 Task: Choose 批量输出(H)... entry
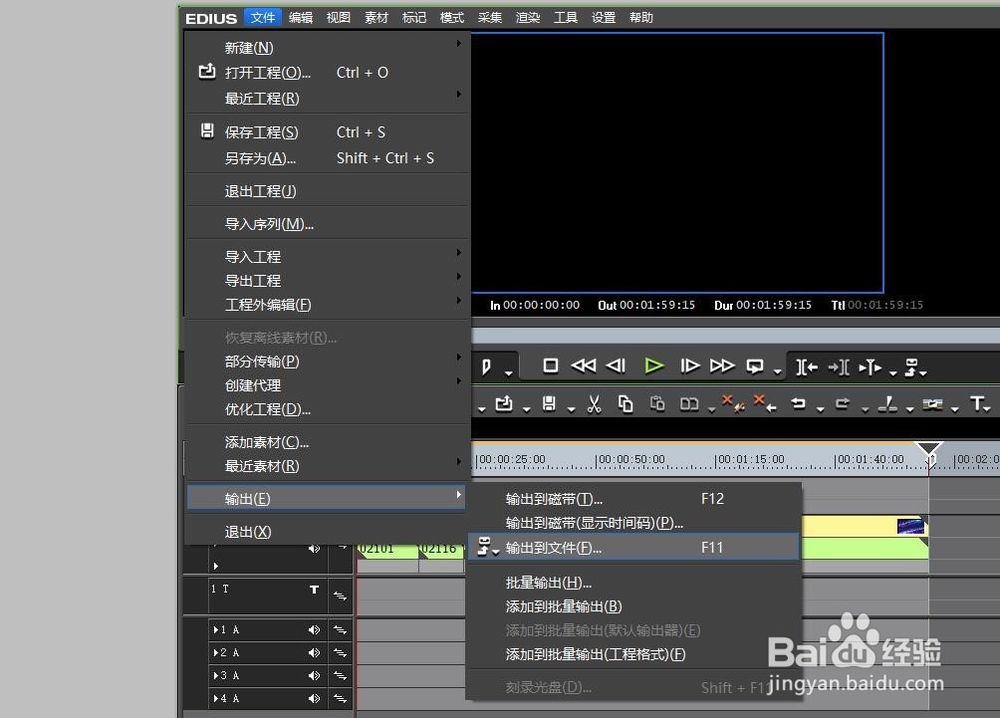(633, 583)
